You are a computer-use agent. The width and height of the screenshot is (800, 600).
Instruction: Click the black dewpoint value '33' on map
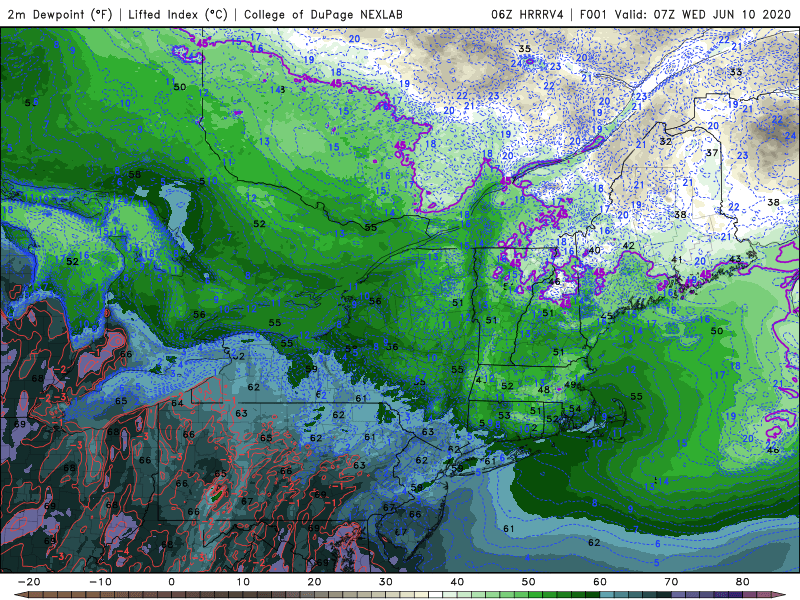[736, 72]
